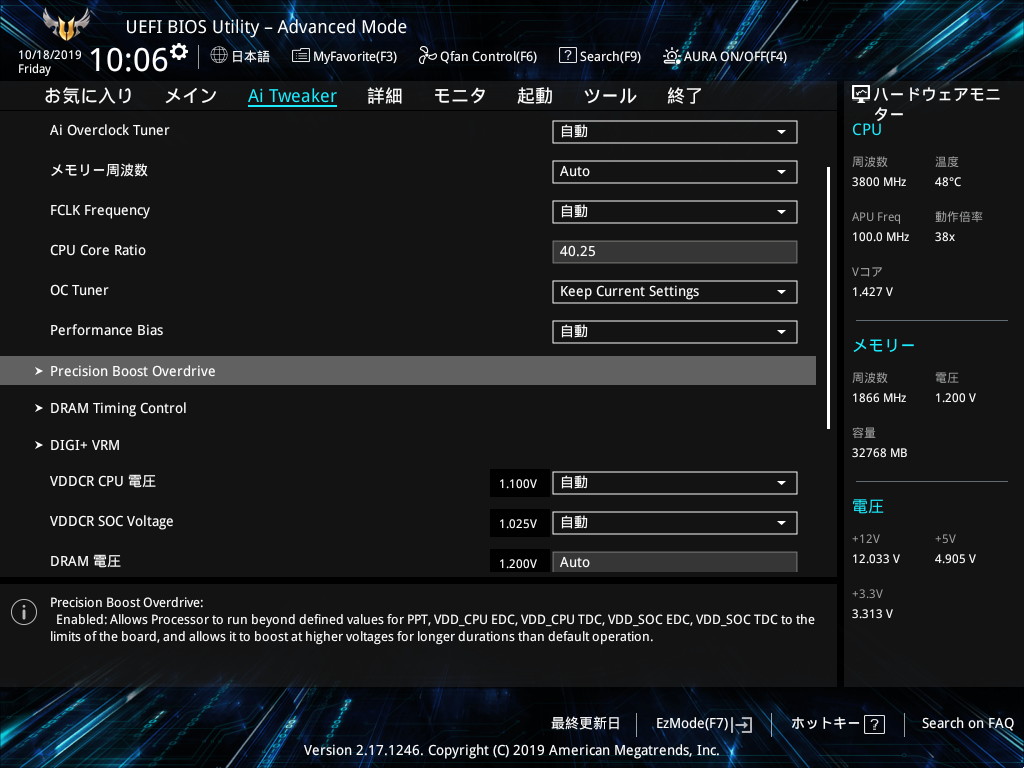Viewport: 1024px width, 768px height.
Task: Click the 1866 MHz memory frequency value
Action: (x=879, y=398)
